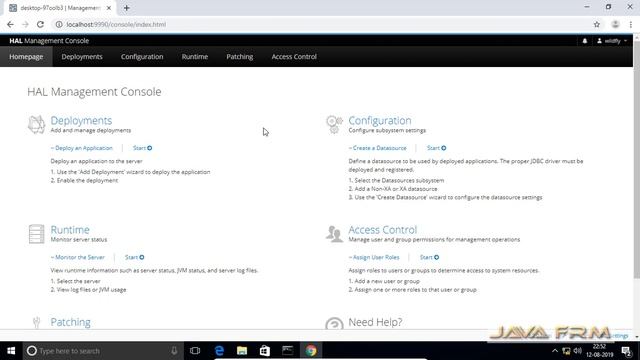Open the Patching heading link
Image resolution: width=640 pixels, height=360 pixels.
pyautogui.click(x=71, y=322)
